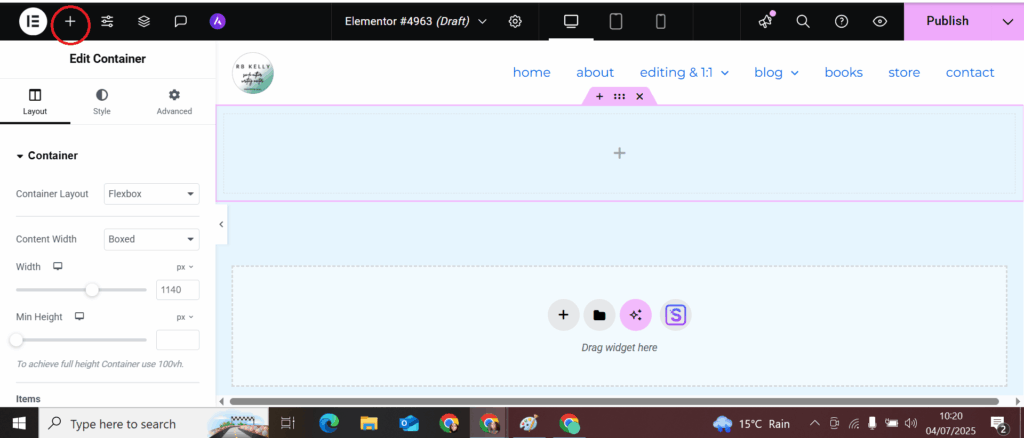Viewport: 1024px width, 438px height.
Task: Open the Finder search icon
Action: tap(803, 22)
